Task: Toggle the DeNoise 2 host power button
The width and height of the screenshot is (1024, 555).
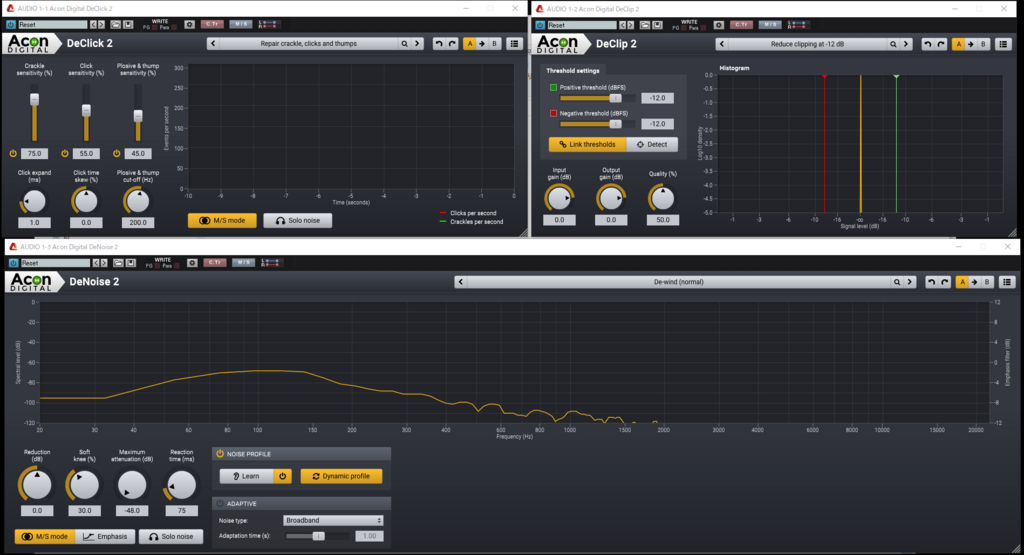Action: (13, 263)
